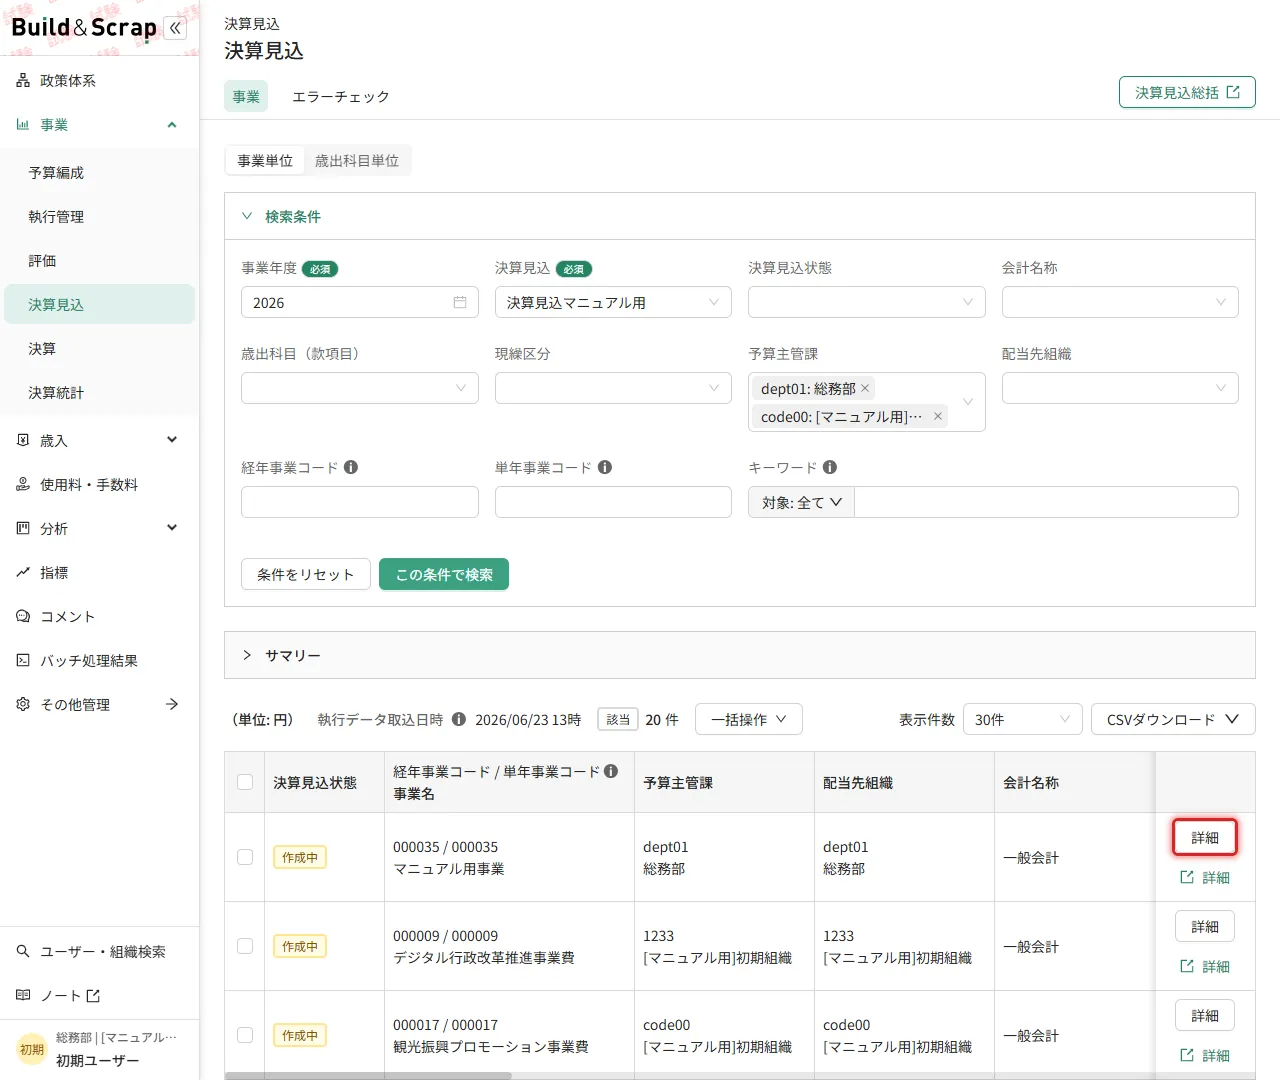The height and width of the screenshot is (1080, 1280).
Task: Open the 政策体系 sidebar item
Action: 99,81
